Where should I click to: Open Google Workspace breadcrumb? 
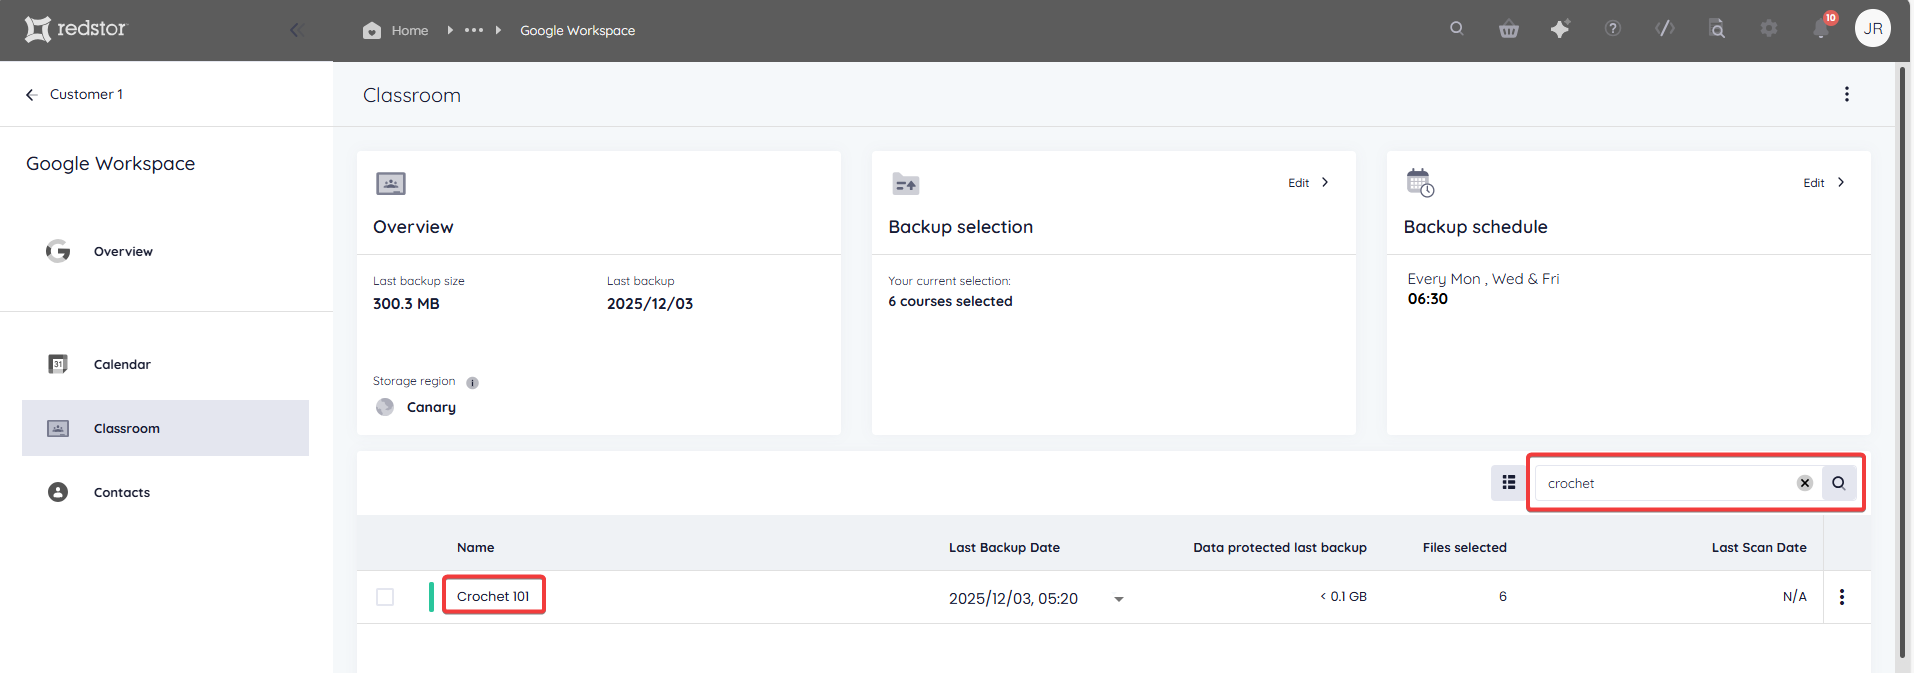[x=577, y=30]
